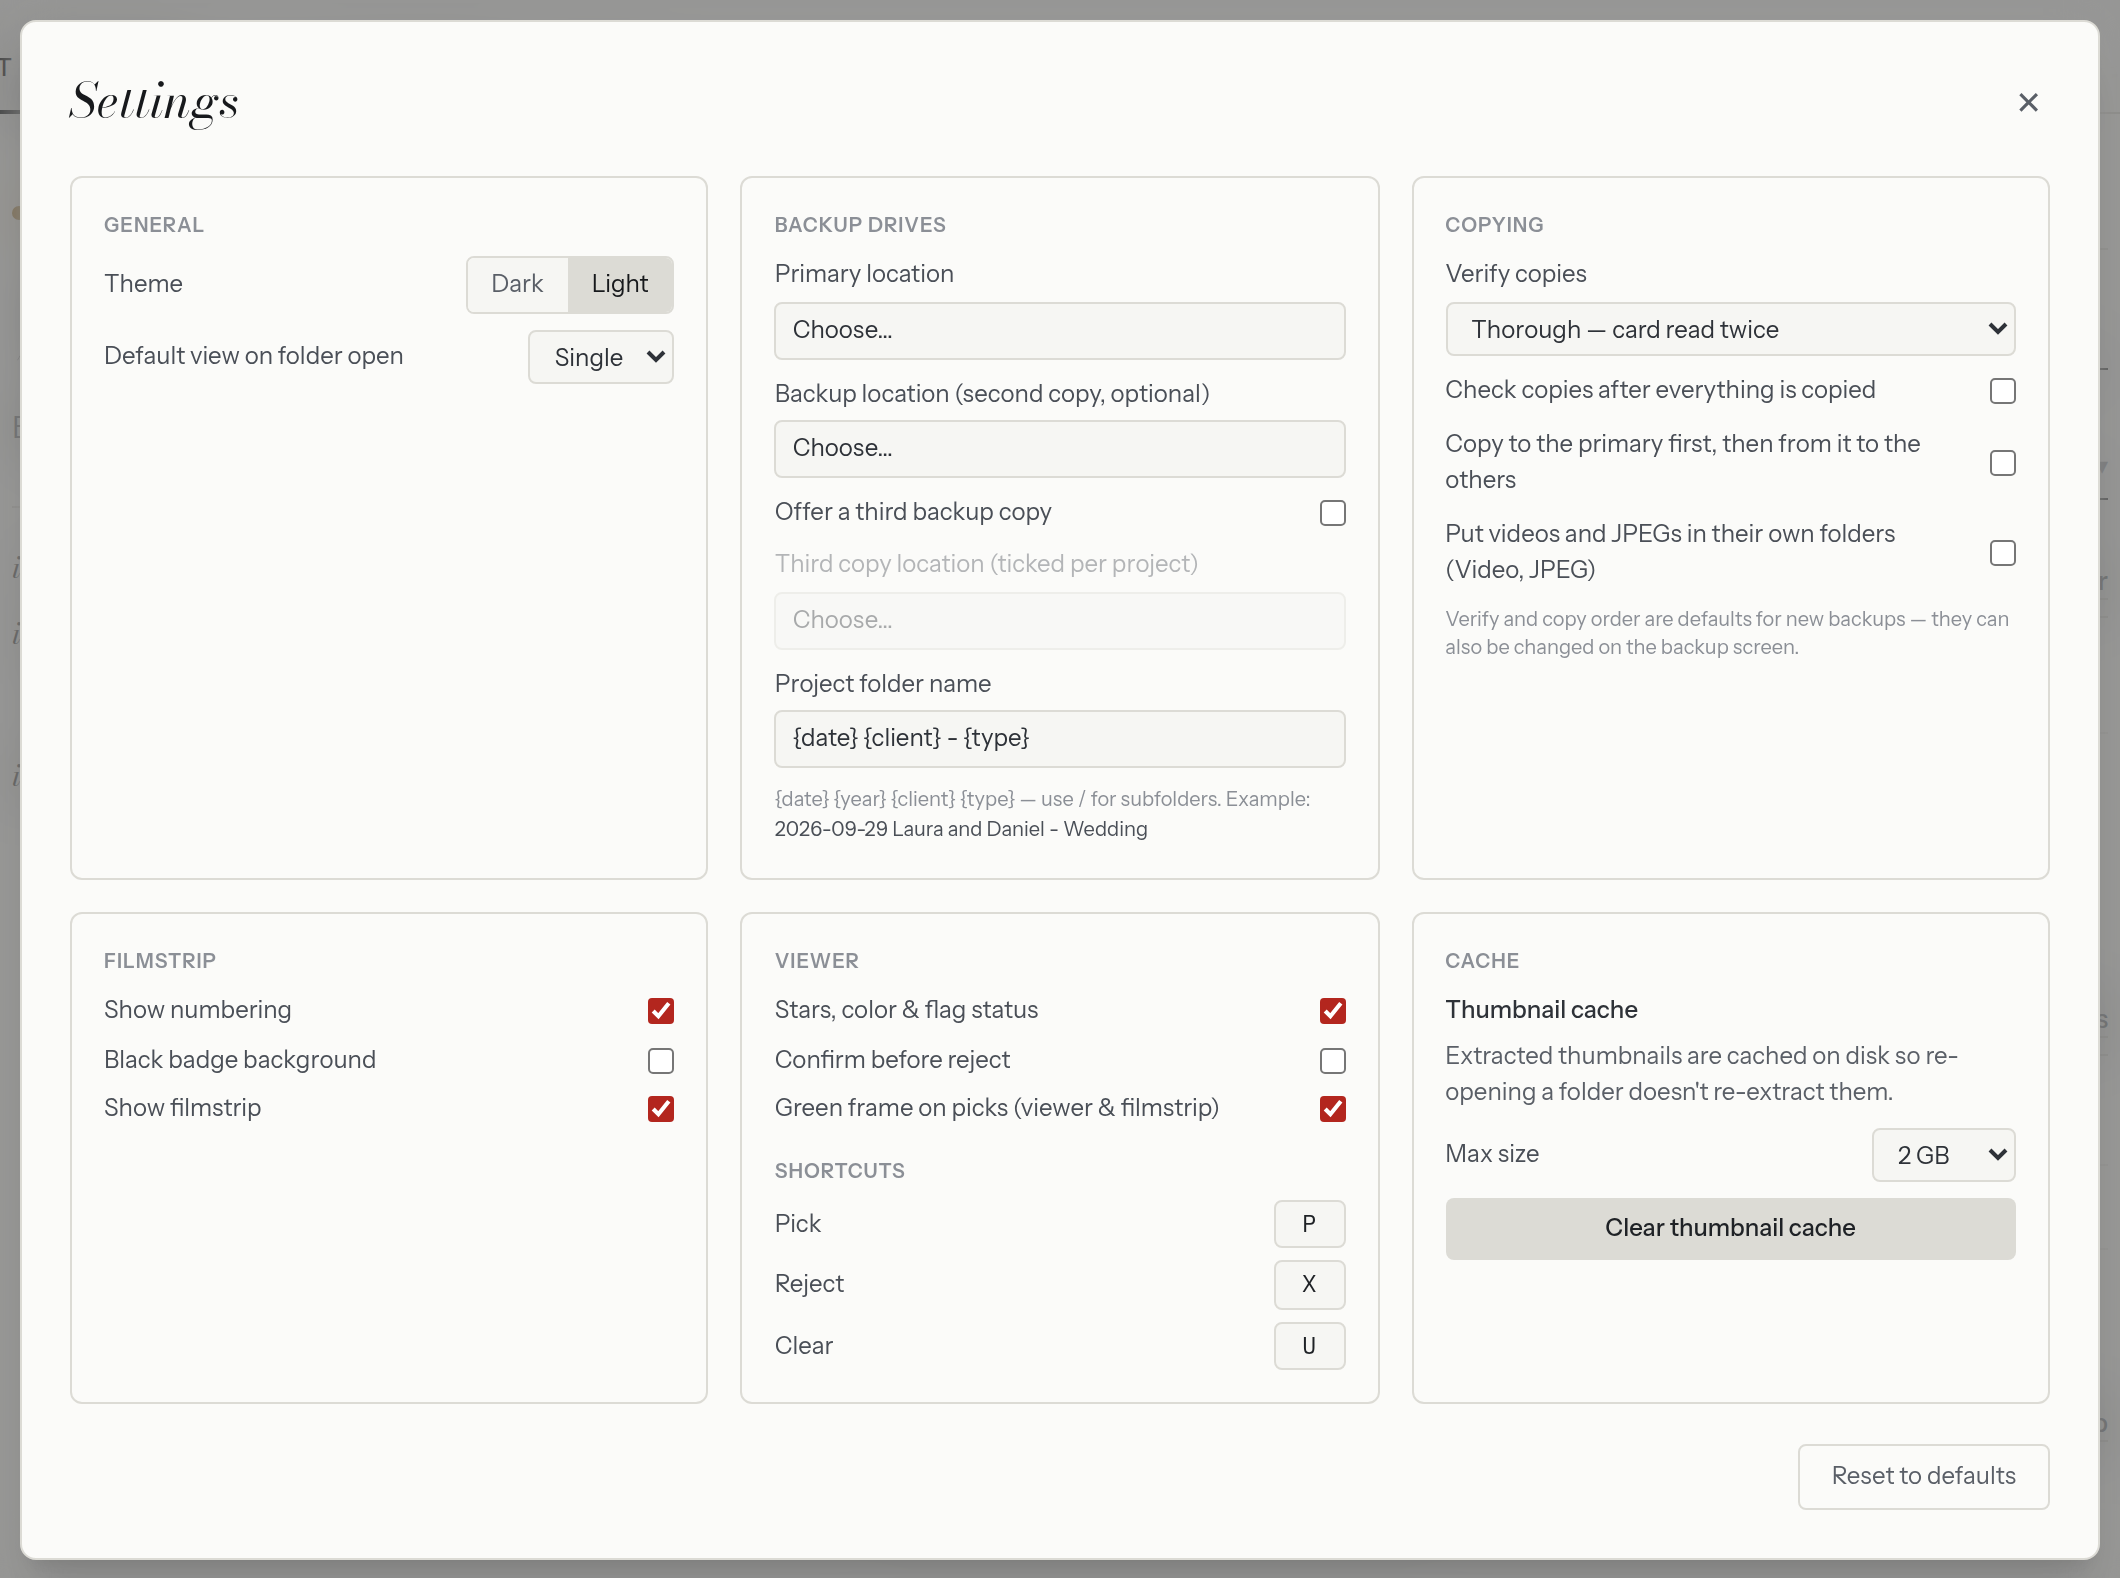Close the Settings dialog with the X icon
This screenshot has height=1578, width=2120.
[x=2028, y=102]
